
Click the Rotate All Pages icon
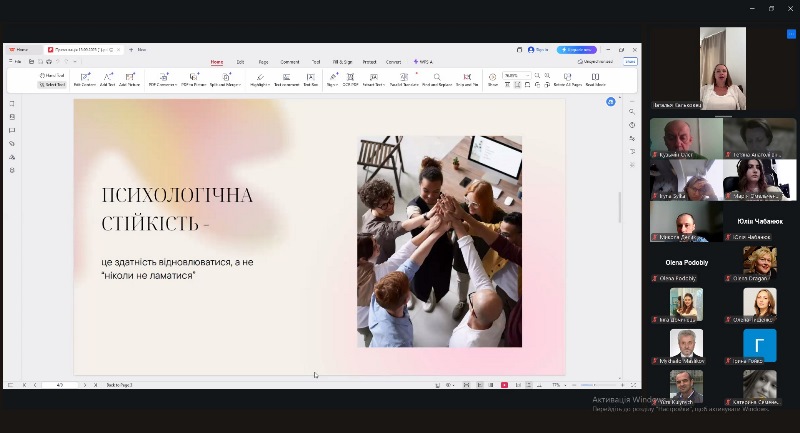click(x=570, y=79)
